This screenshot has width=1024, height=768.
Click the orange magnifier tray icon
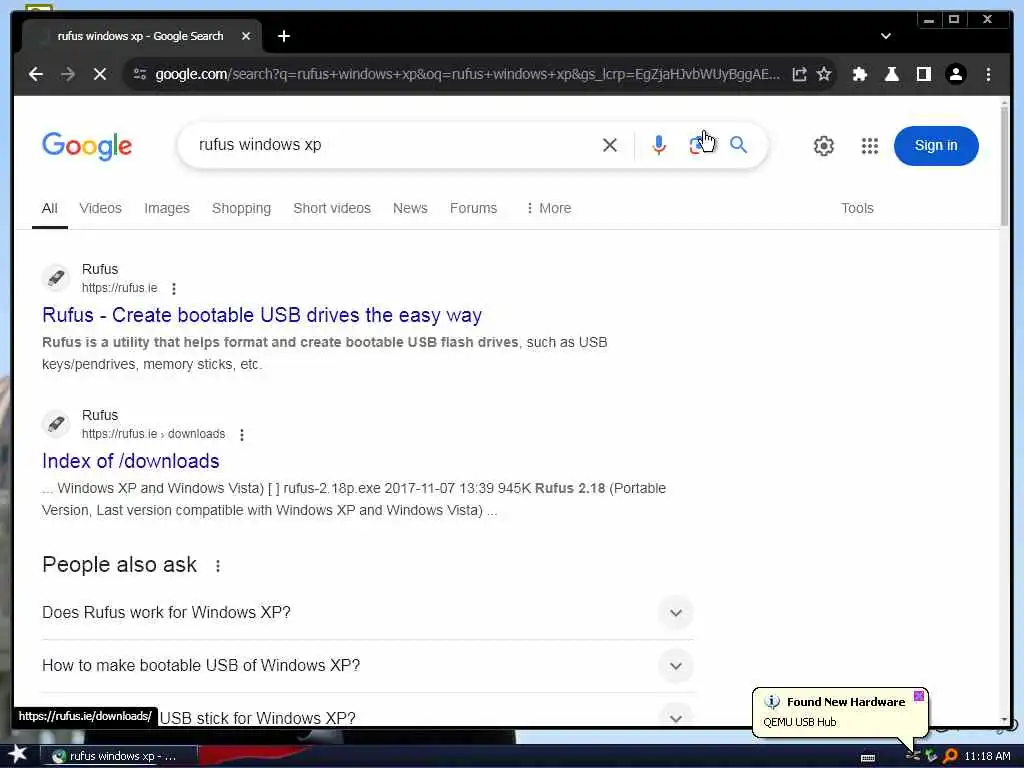950,756
